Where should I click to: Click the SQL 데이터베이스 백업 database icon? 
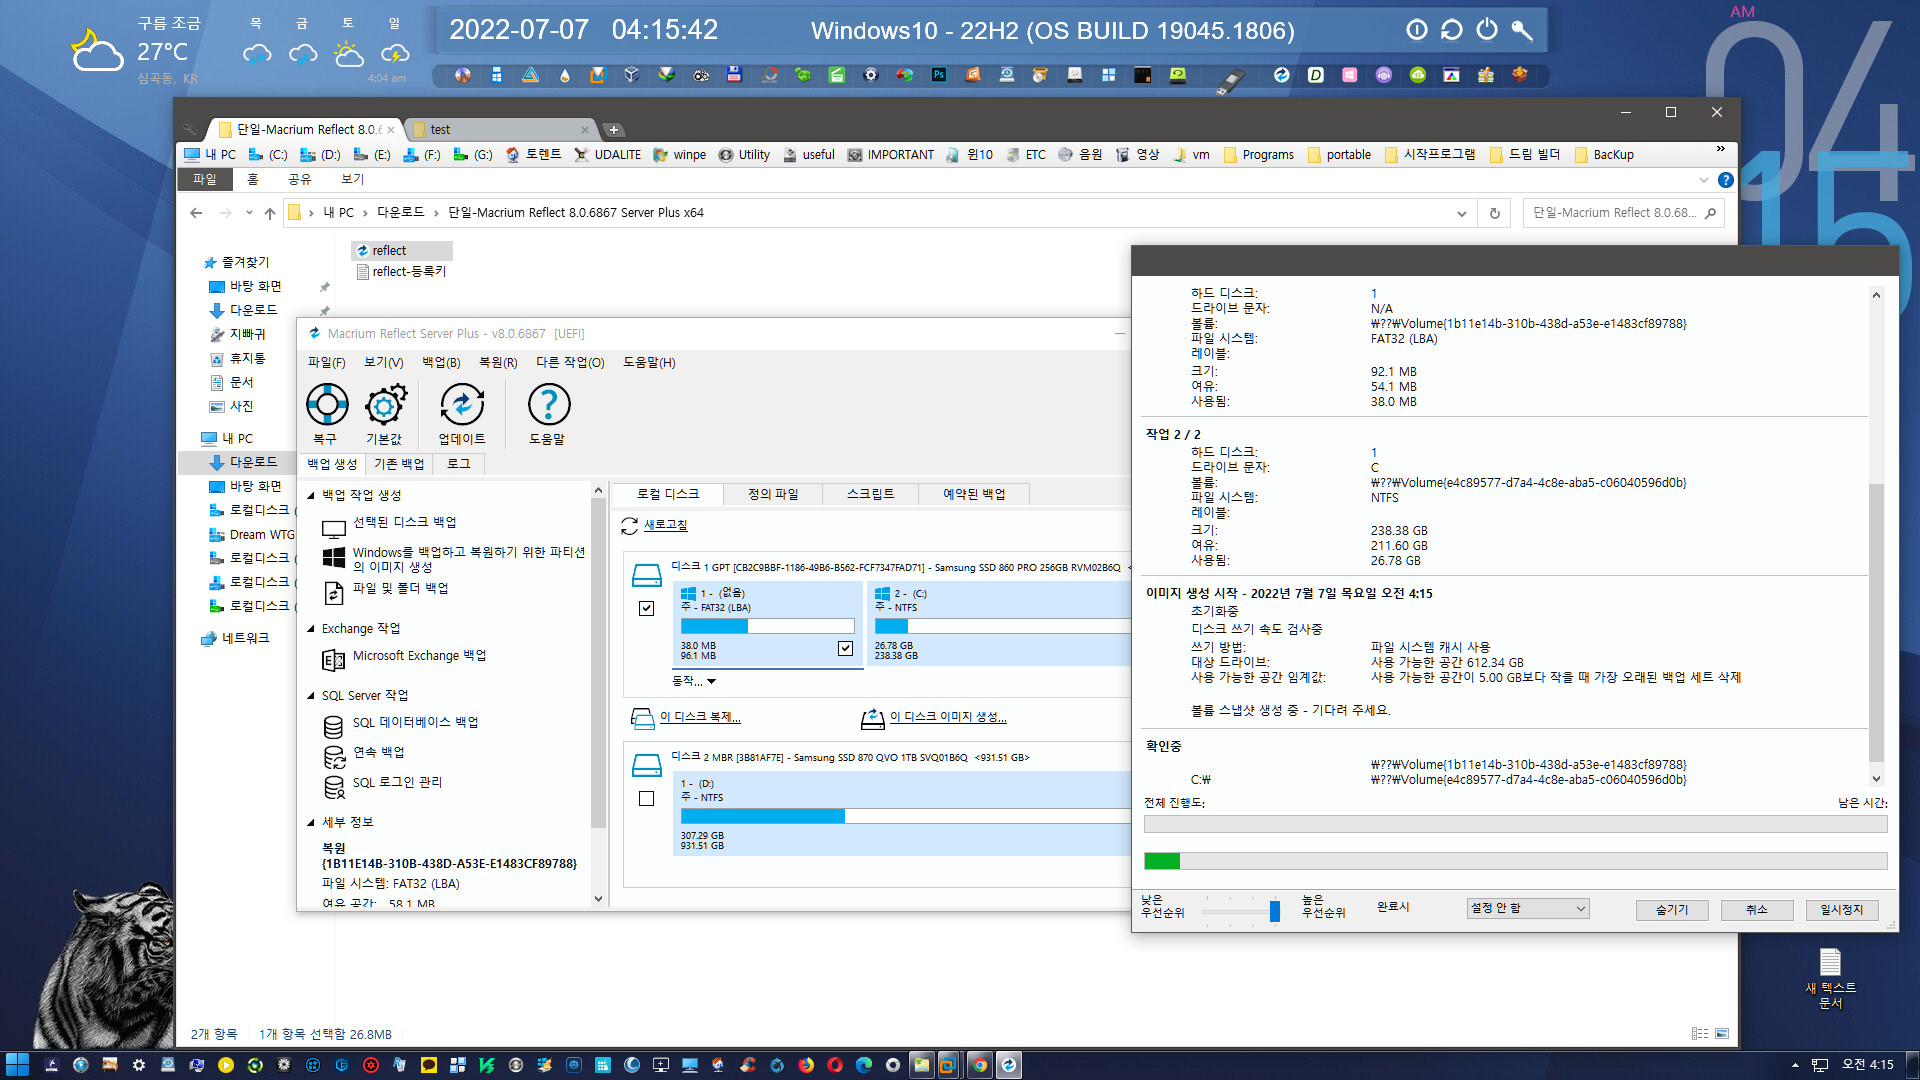point(334,727)
